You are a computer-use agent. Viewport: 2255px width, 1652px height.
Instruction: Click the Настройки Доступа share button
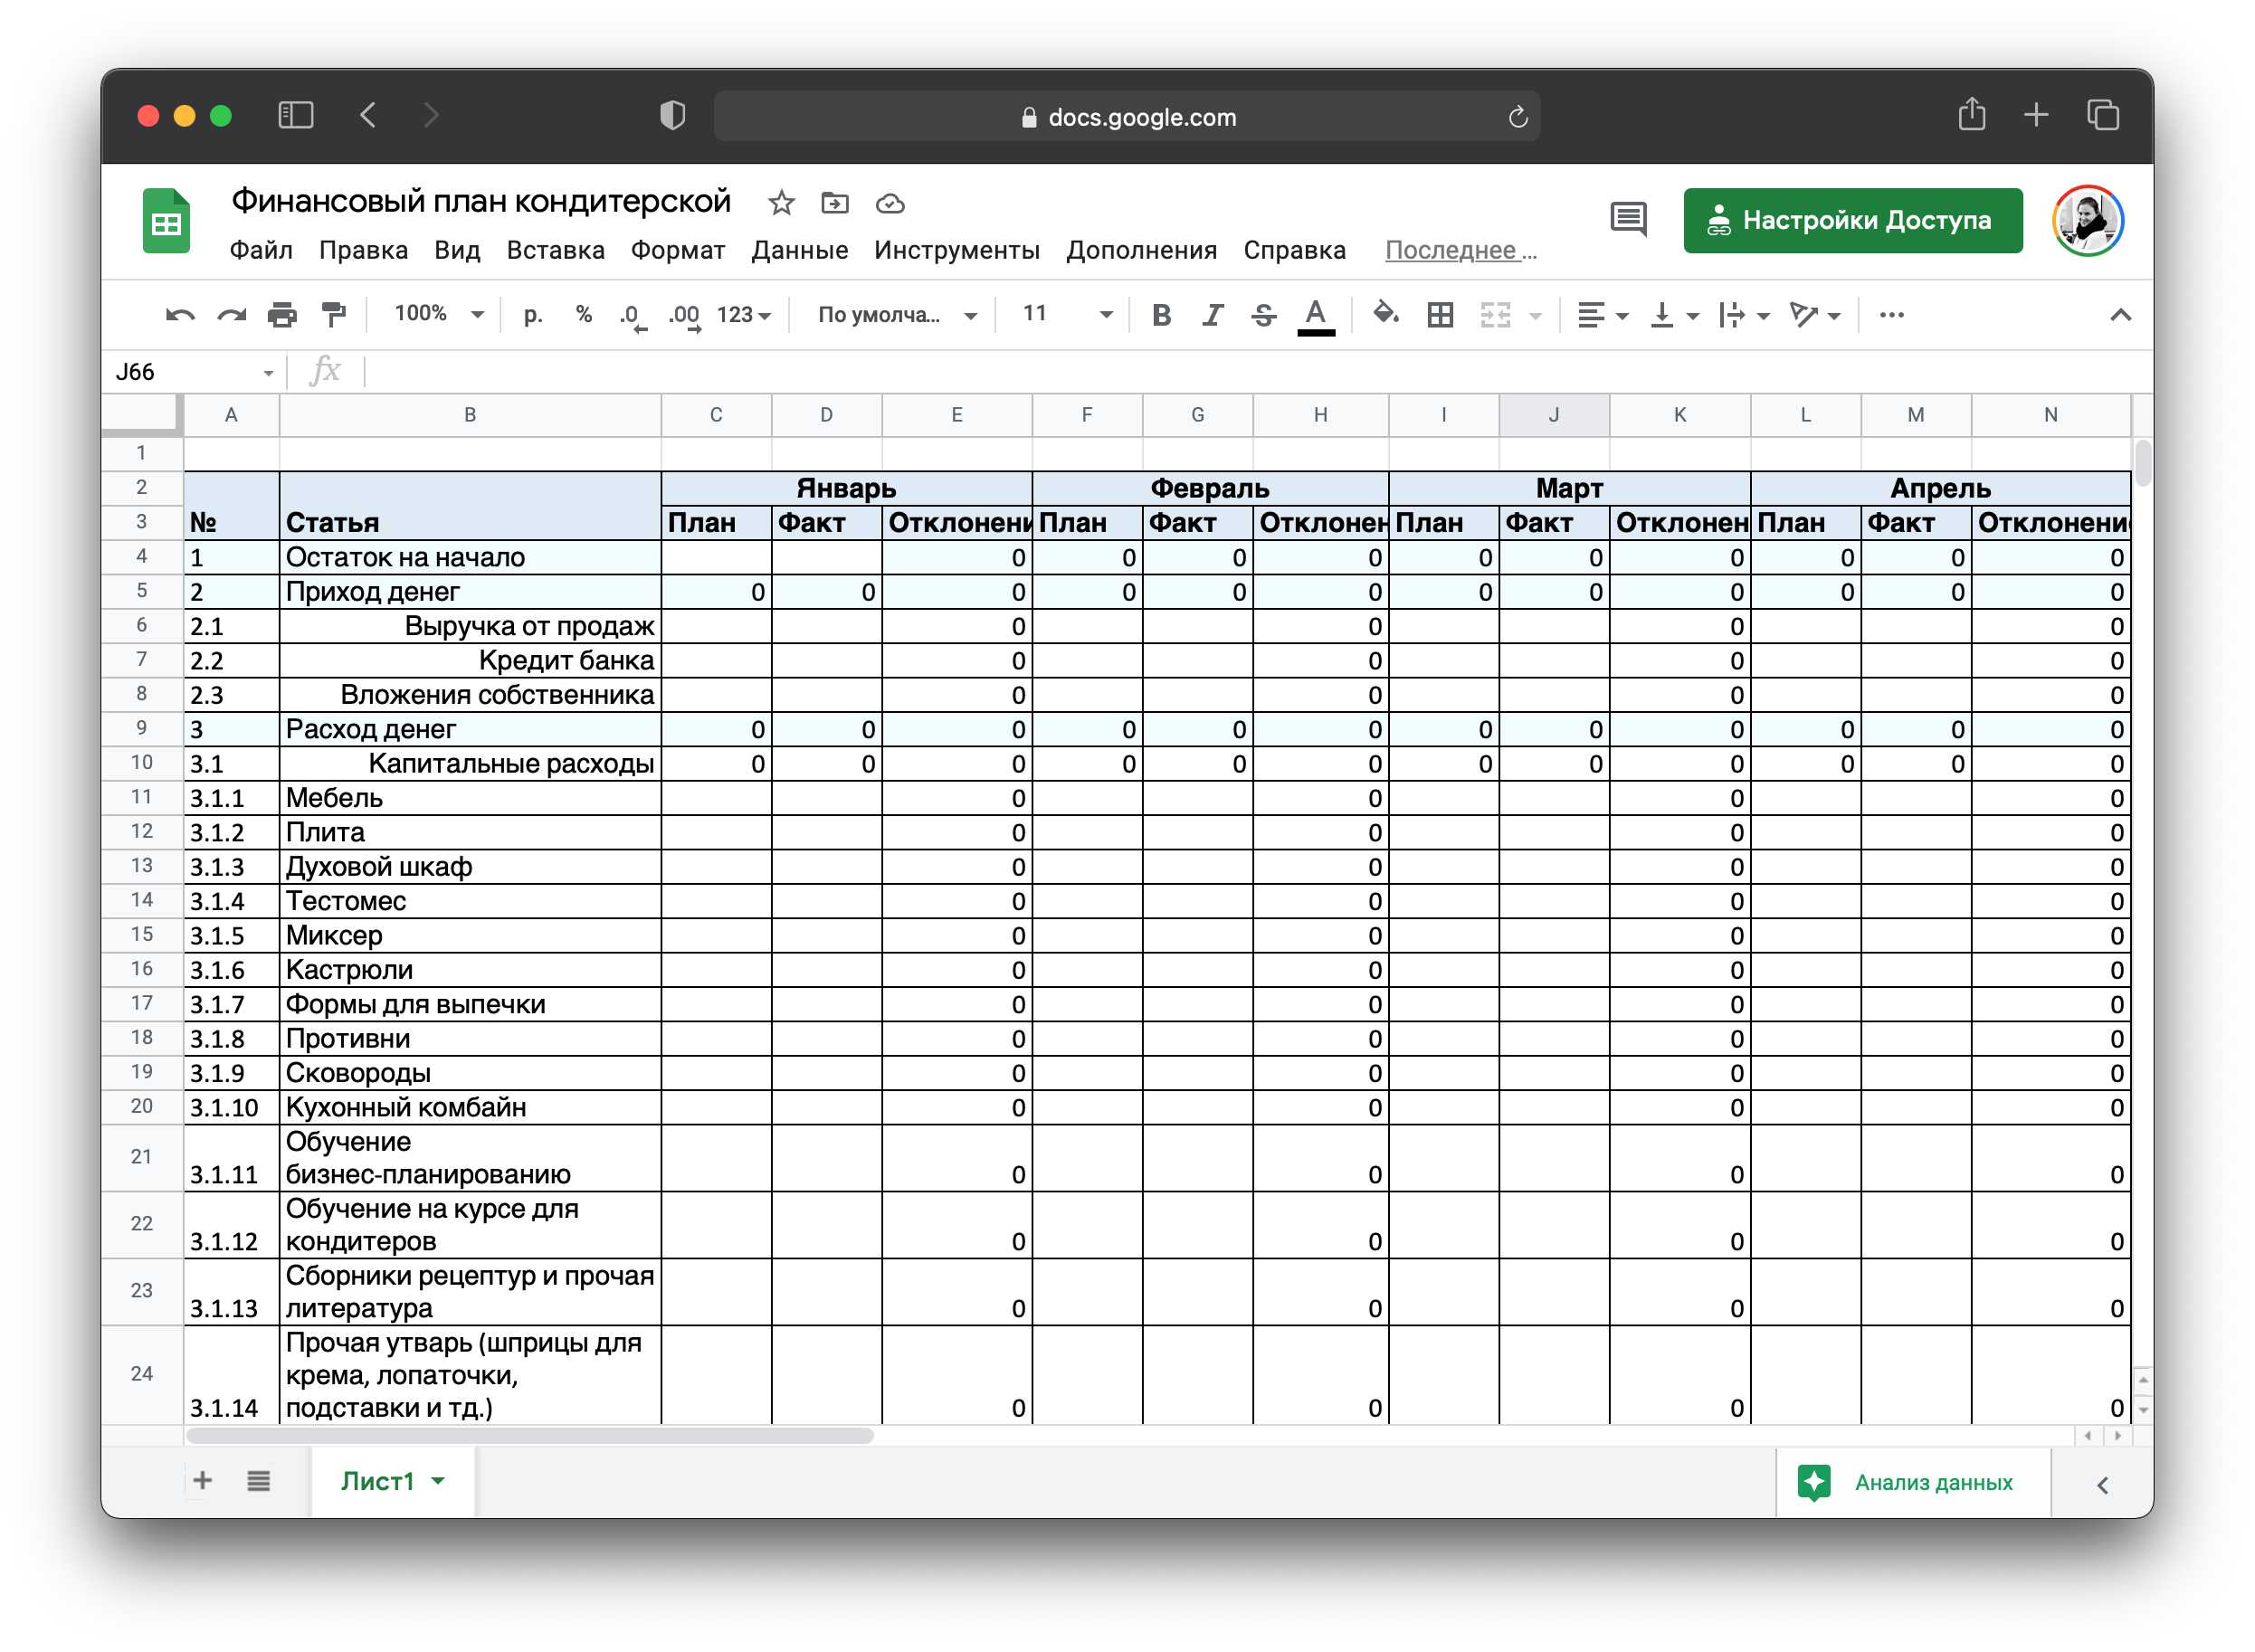pyautogui.click(x=1852, y=220)
